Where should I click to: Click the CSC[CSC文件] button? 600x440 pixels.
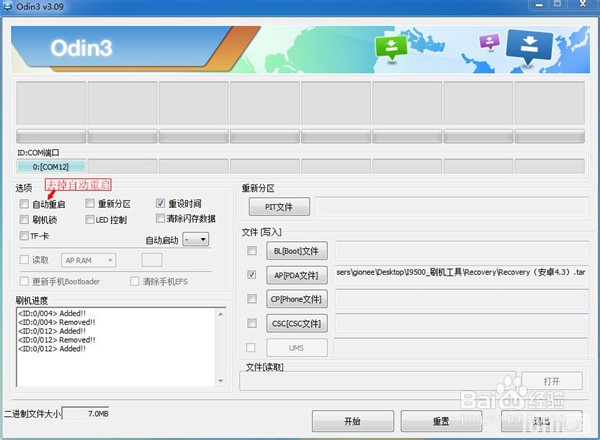[297, 324]
